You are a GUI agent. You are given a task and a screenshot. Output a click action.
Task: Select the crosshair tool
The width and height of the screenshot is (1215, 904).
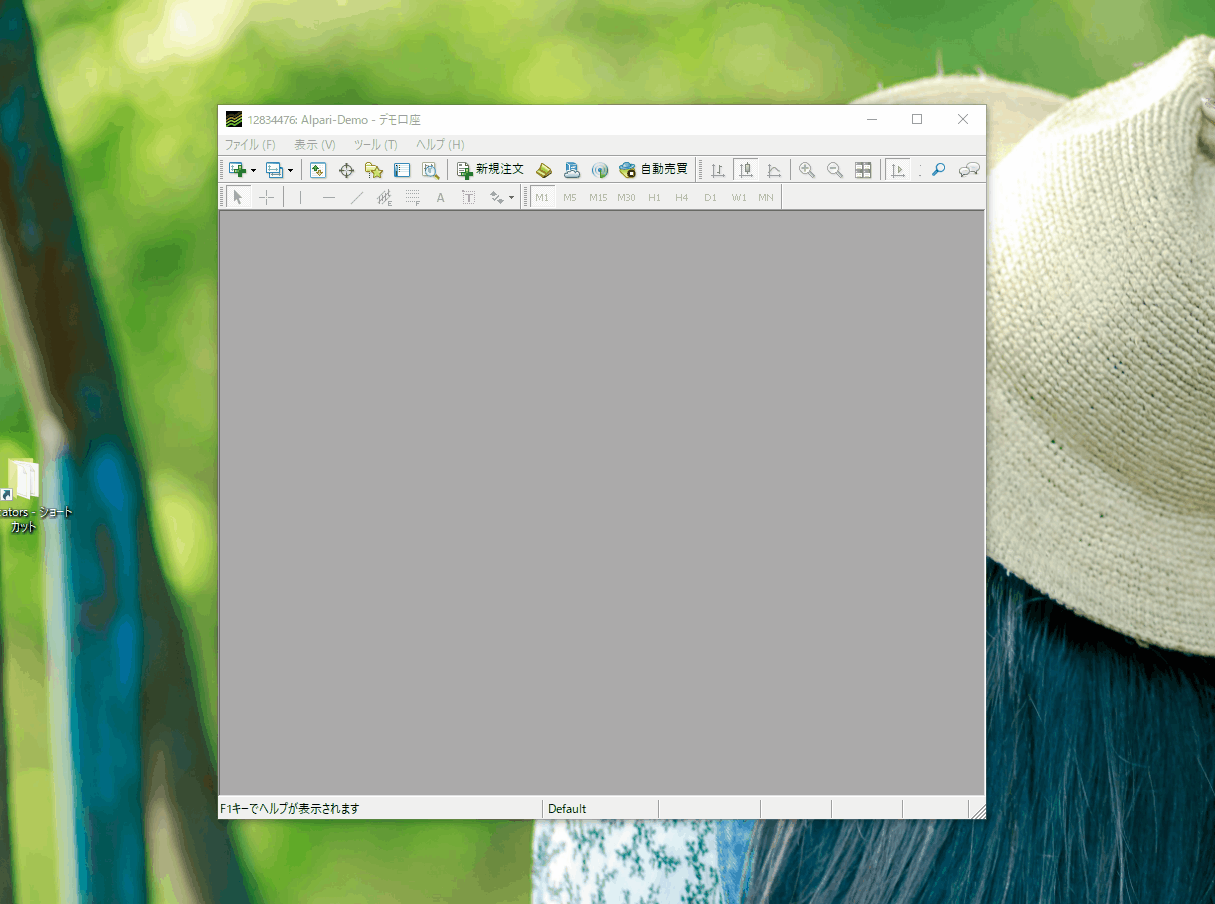tap(266, 197)
